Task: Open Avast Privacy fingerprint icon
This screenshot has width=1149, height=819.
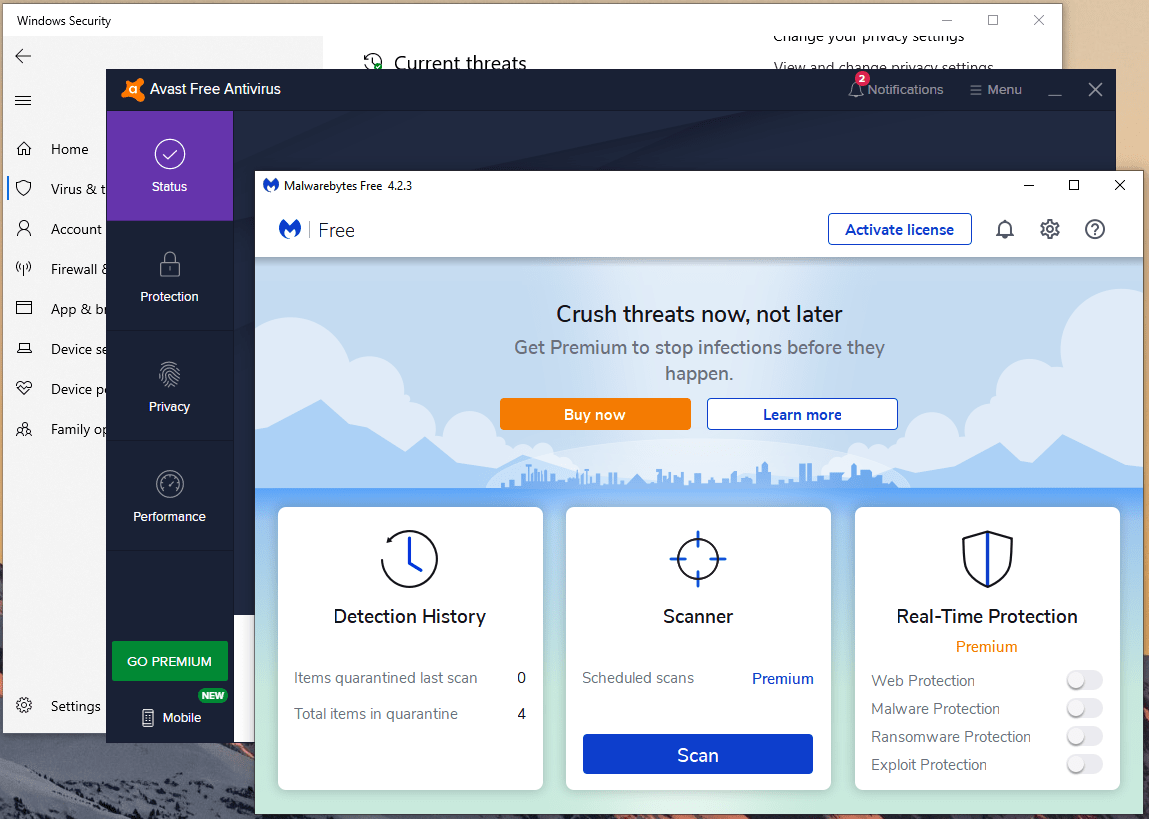Action: pyautogui.click(x=169, y=374)
